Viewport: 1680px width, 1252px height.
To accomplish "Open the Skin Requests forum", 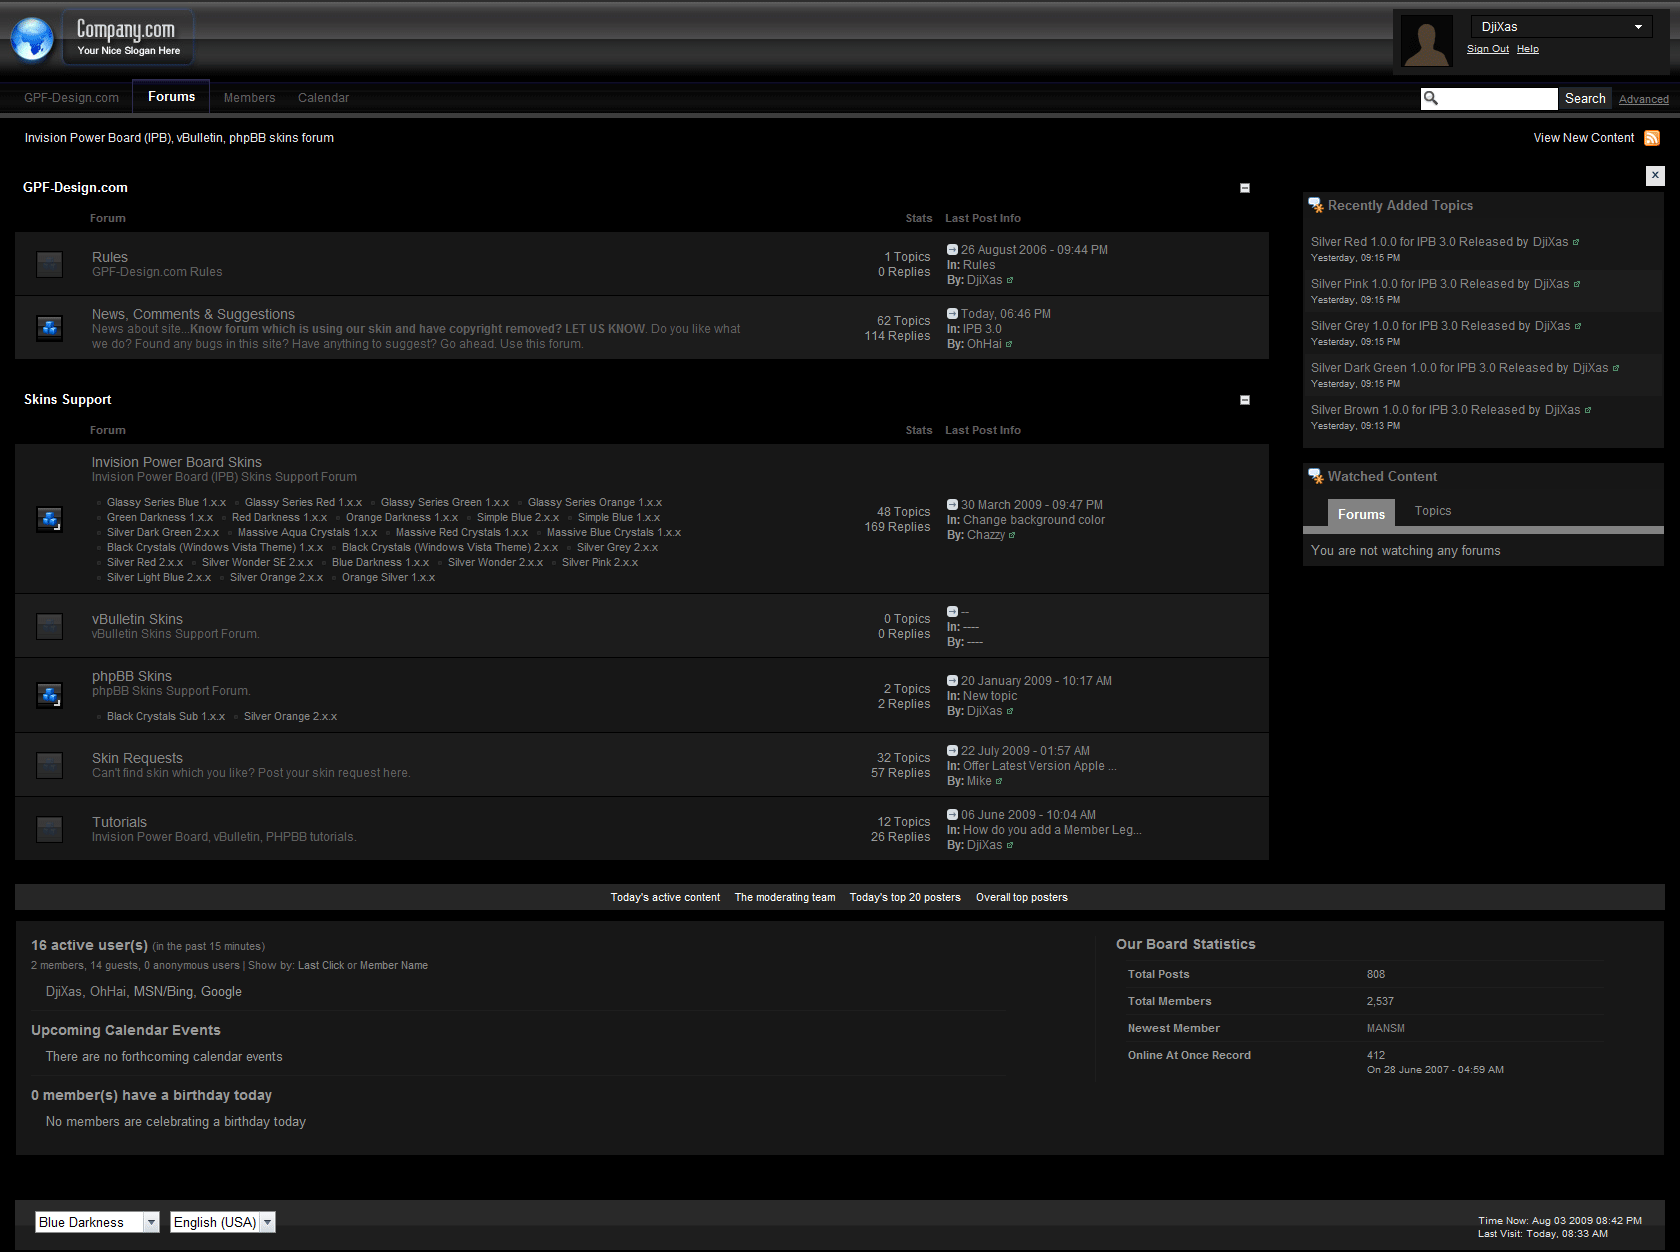I will pos(137,758).
